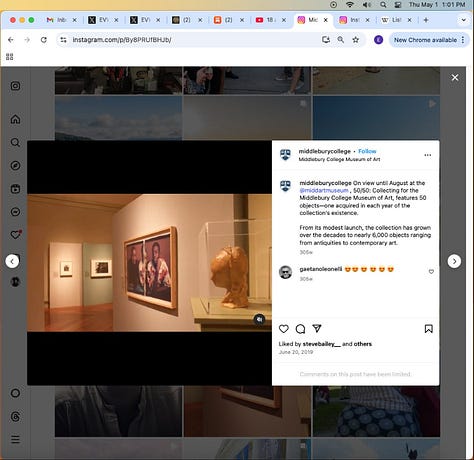Open @middartmuseum mention link
Screen dimensions: 474x460
point(324,190)
